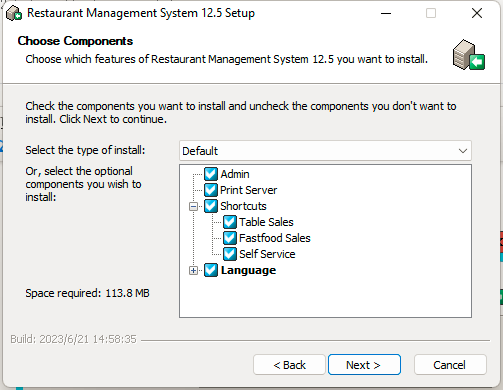Select the Language tree item label
Viewport: 503px width, 390px height.
(248, 270)
